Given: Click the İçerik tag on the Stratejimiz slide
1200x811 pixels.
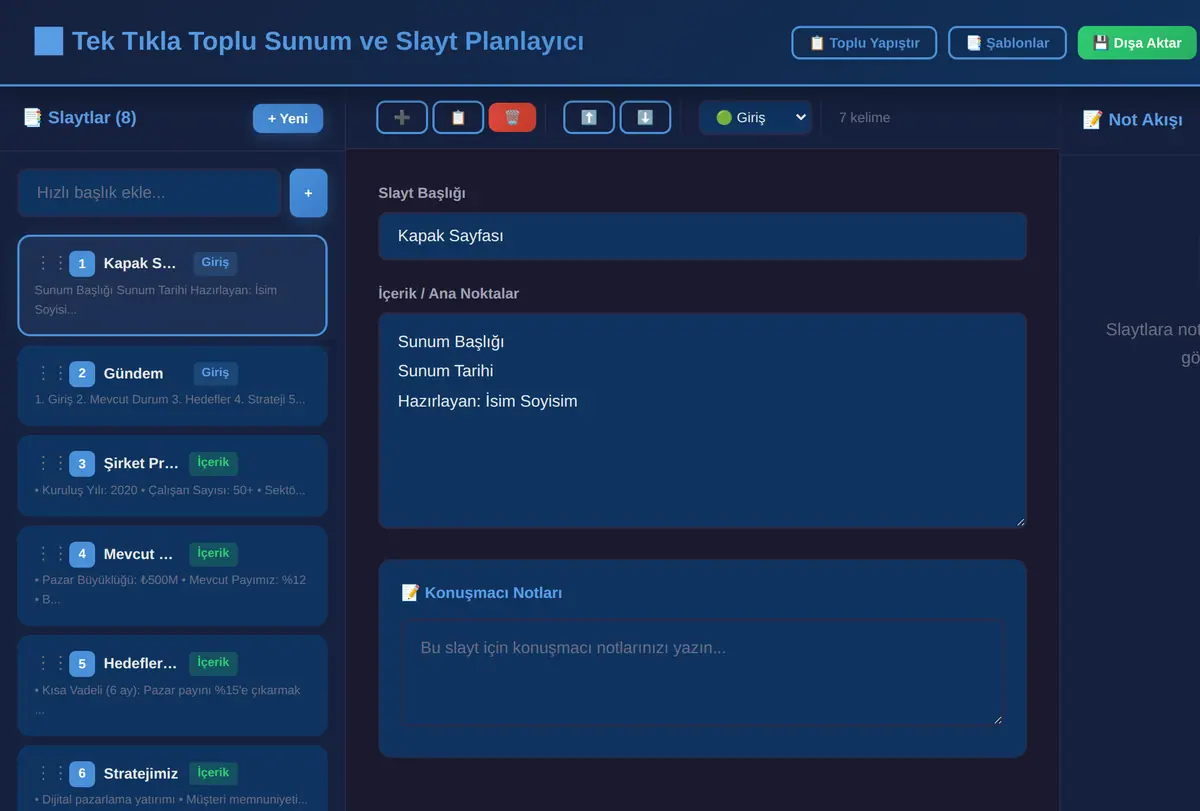Looking at the screenshot, I should [213, 772].
